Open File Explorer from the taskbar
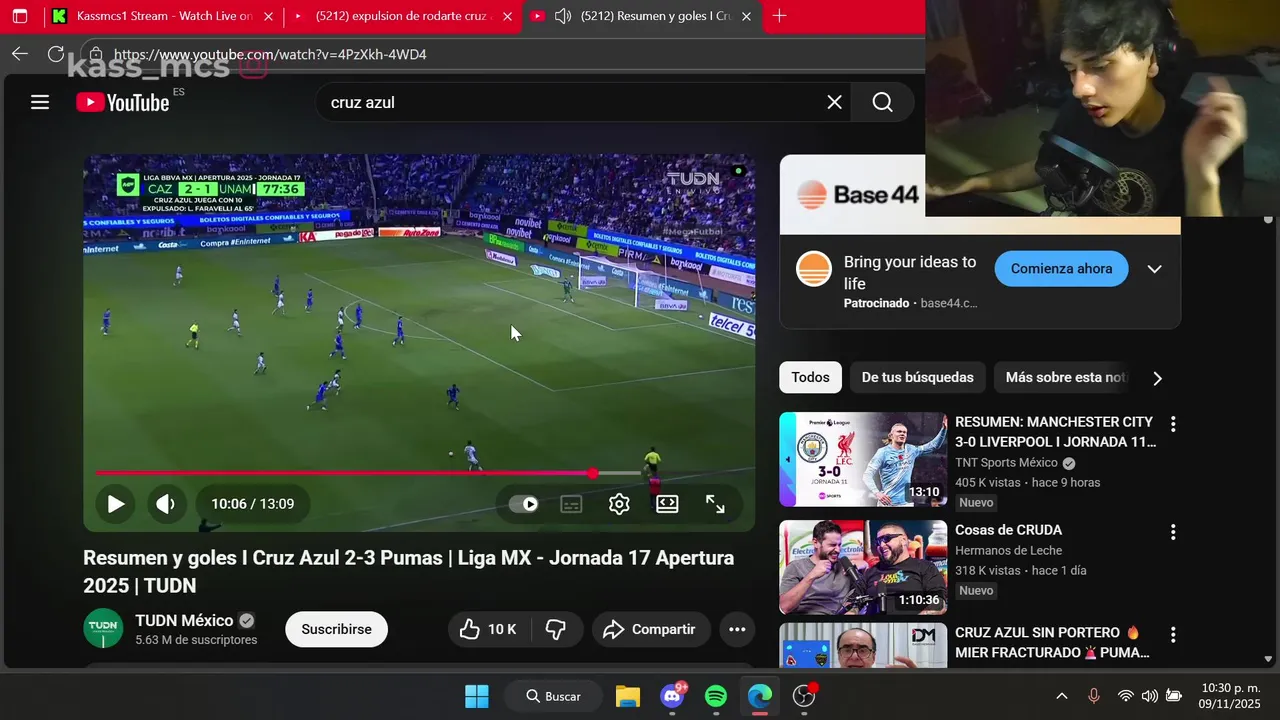The height and width of the screenshot is (720, 1280). [x=627, y=696]
